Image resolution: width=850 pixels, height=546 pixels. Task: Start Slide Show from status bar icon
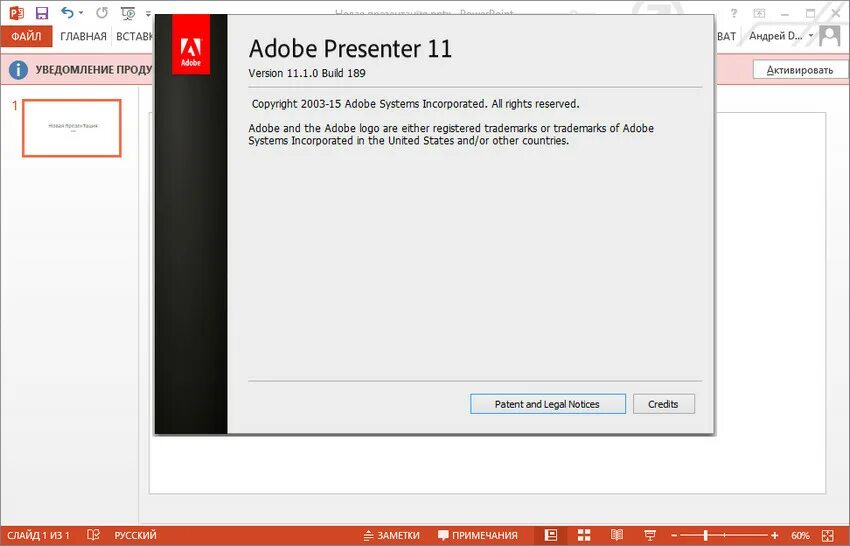tap(649, 535)
